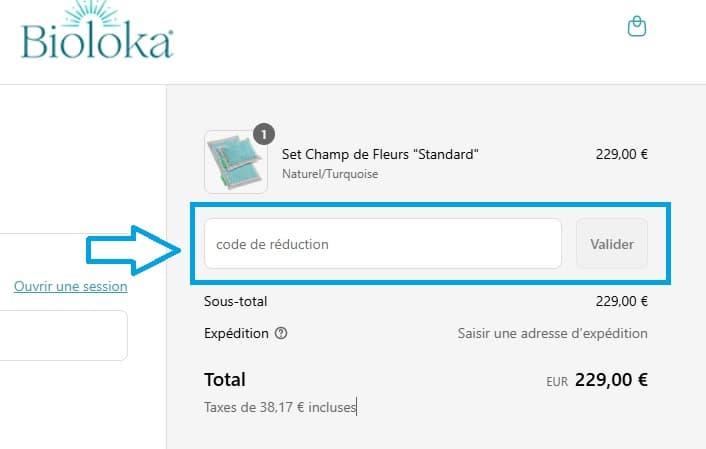
Task: Click the partially visible field below Ouvrir une session
Action: point(63,335)
